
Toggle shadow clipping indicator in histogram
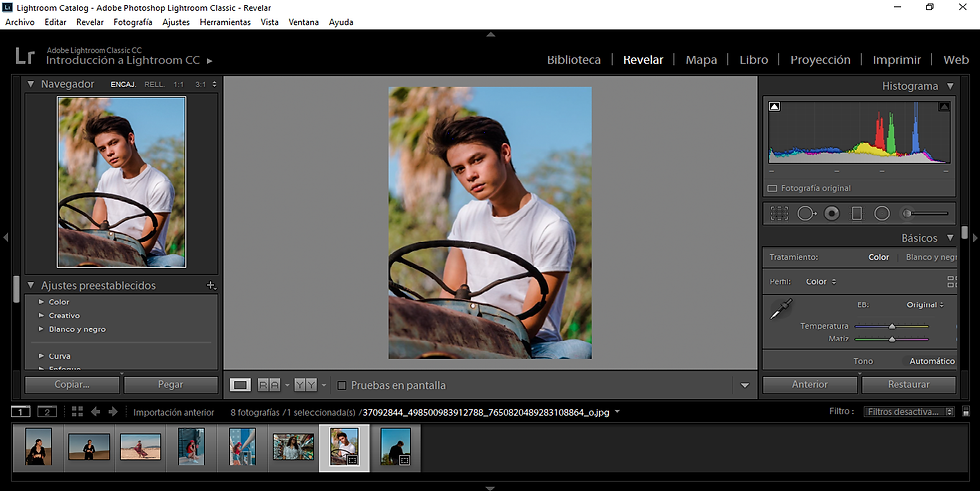pos(774,107)
